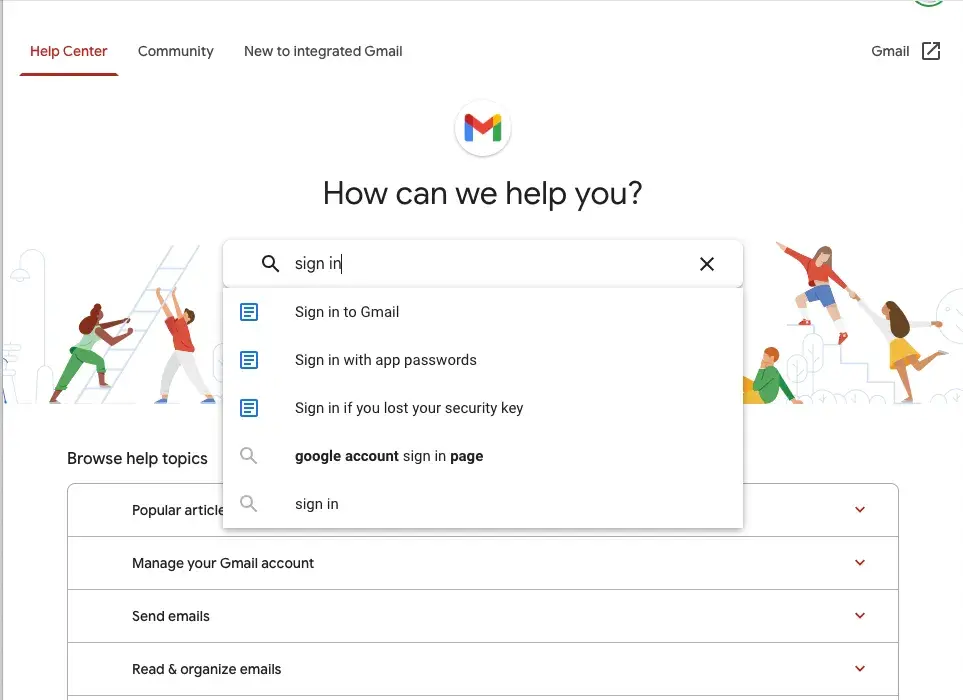Click the article icon for lost security key suggestion

[x=248, y=408]
